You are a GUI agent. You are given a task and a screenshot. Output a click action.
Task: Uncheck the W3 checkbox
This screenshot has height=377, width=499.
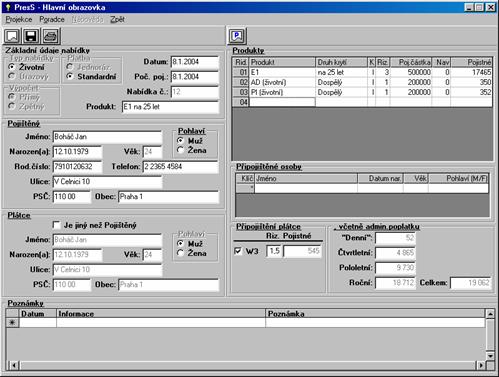click(x=238, y=251)
